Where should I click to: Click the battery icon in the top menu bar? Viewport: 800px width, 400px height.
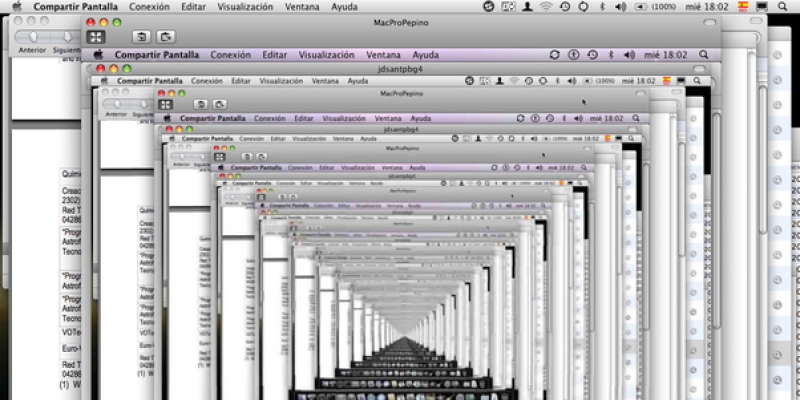coord(641,7)
